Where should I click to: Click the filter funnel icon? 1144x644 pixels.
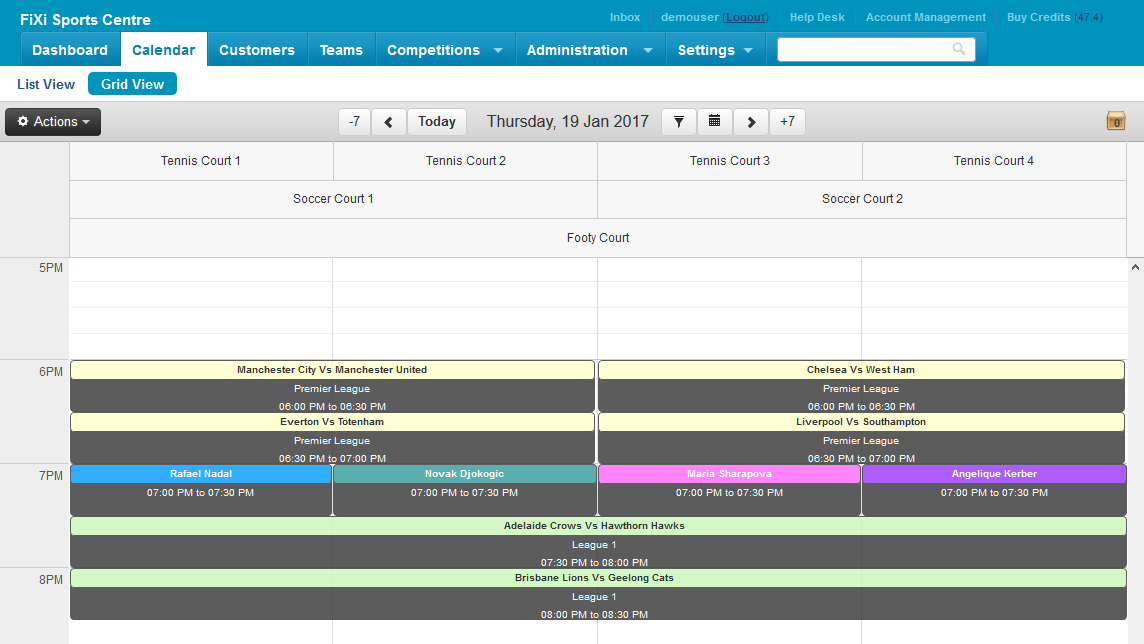[679, 122]
